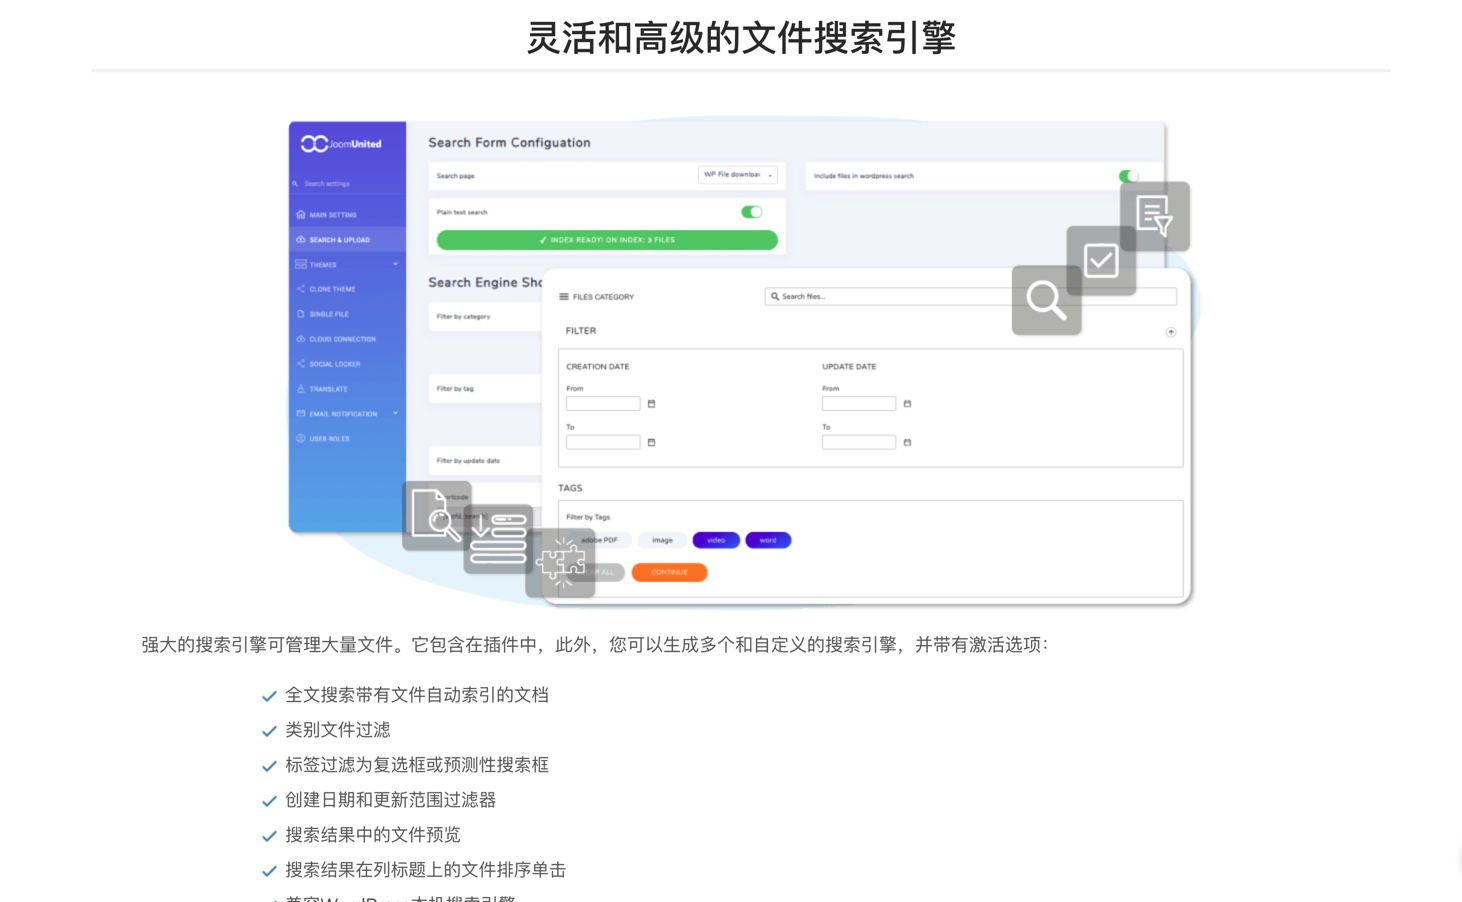Deselect the 'video' tag chip
The image size is (1462, 902).
tap(716, 540)
